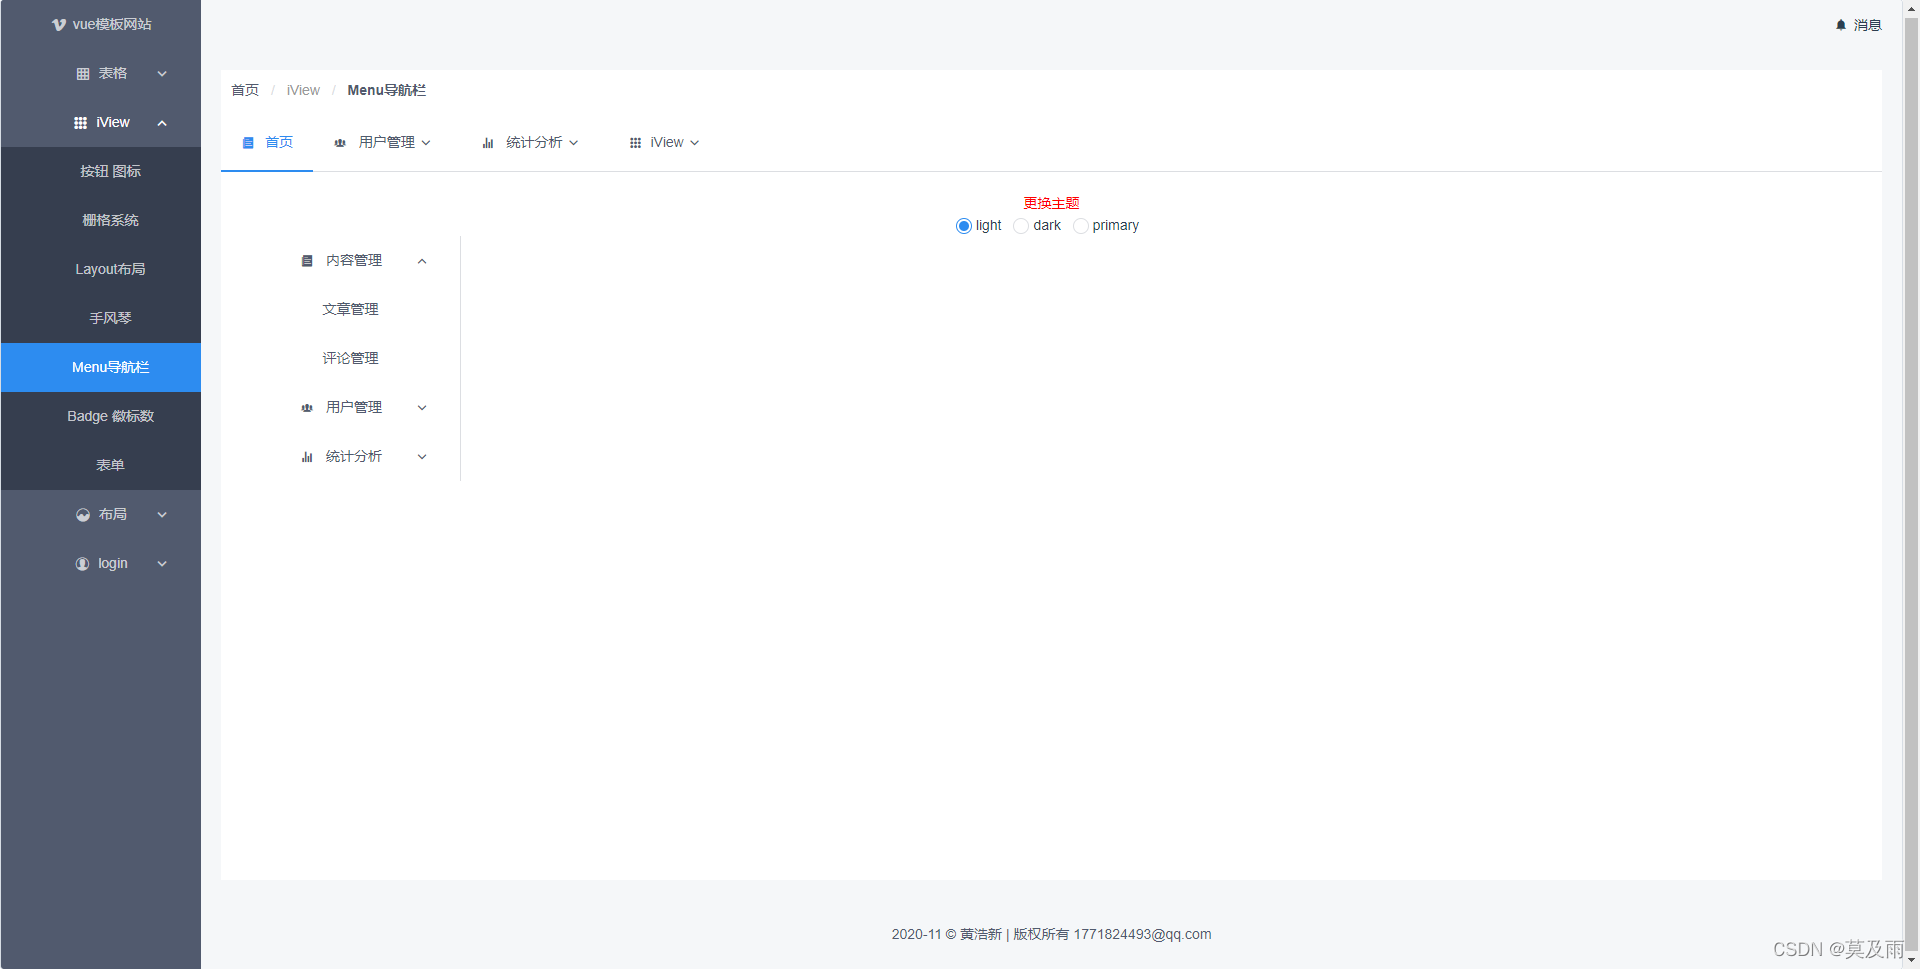The image size is (1920, 969).
Task: Click the bar chart icon next to top 统计分析
Action: 488,143
